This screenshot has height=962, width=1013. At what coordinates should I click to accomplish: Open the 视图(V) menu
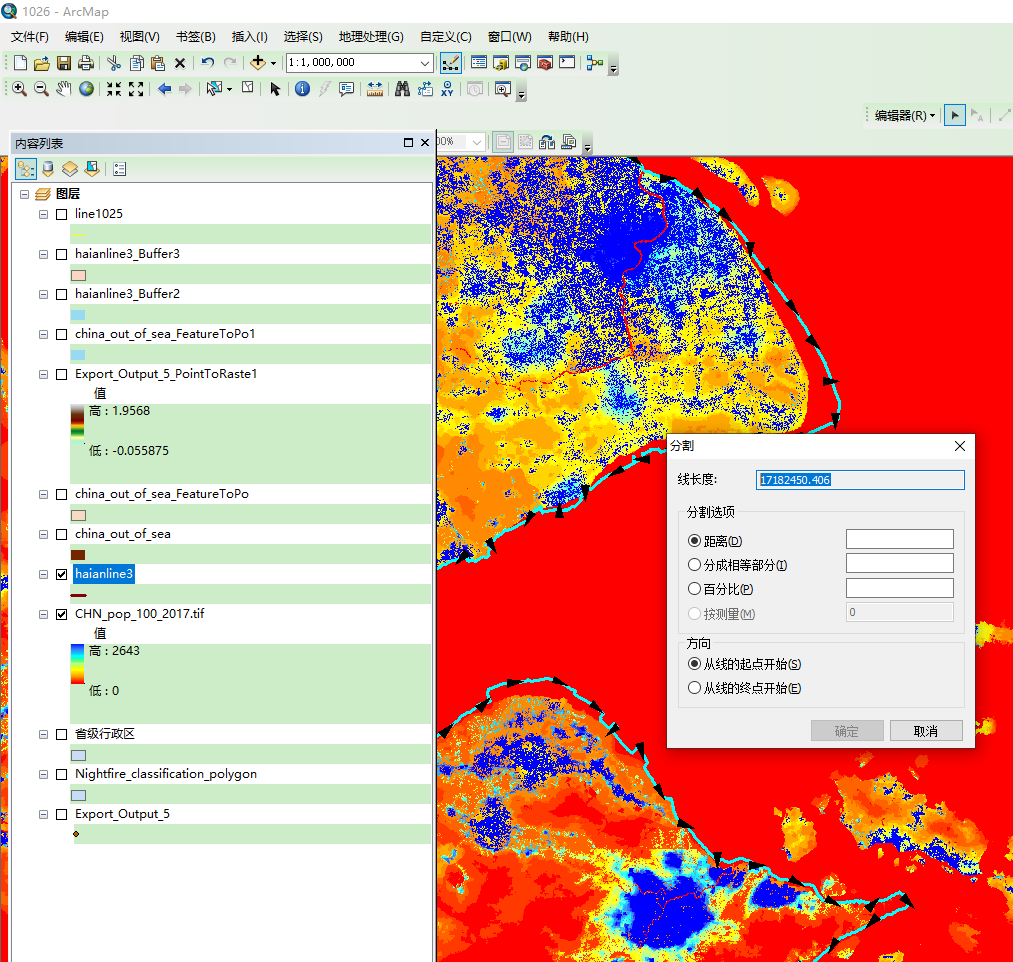point(140,37)
